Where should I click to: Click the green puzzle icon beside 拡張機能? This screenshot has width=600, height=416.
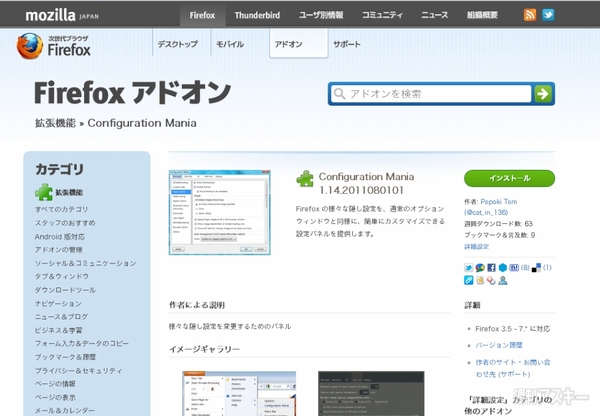(44, 192)
